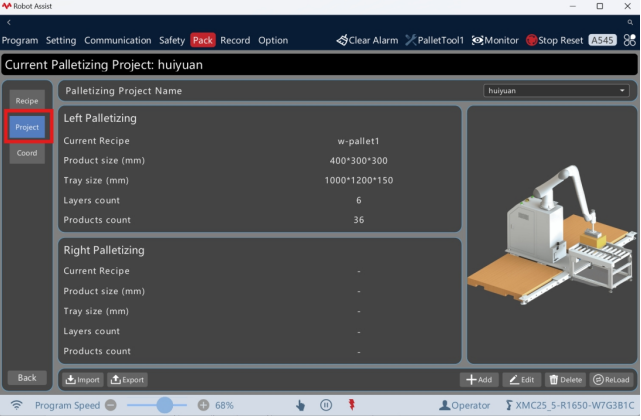Expand the huiyuan project name dropdown
This screenshot has height=420, width=641.
pos(556,90)
